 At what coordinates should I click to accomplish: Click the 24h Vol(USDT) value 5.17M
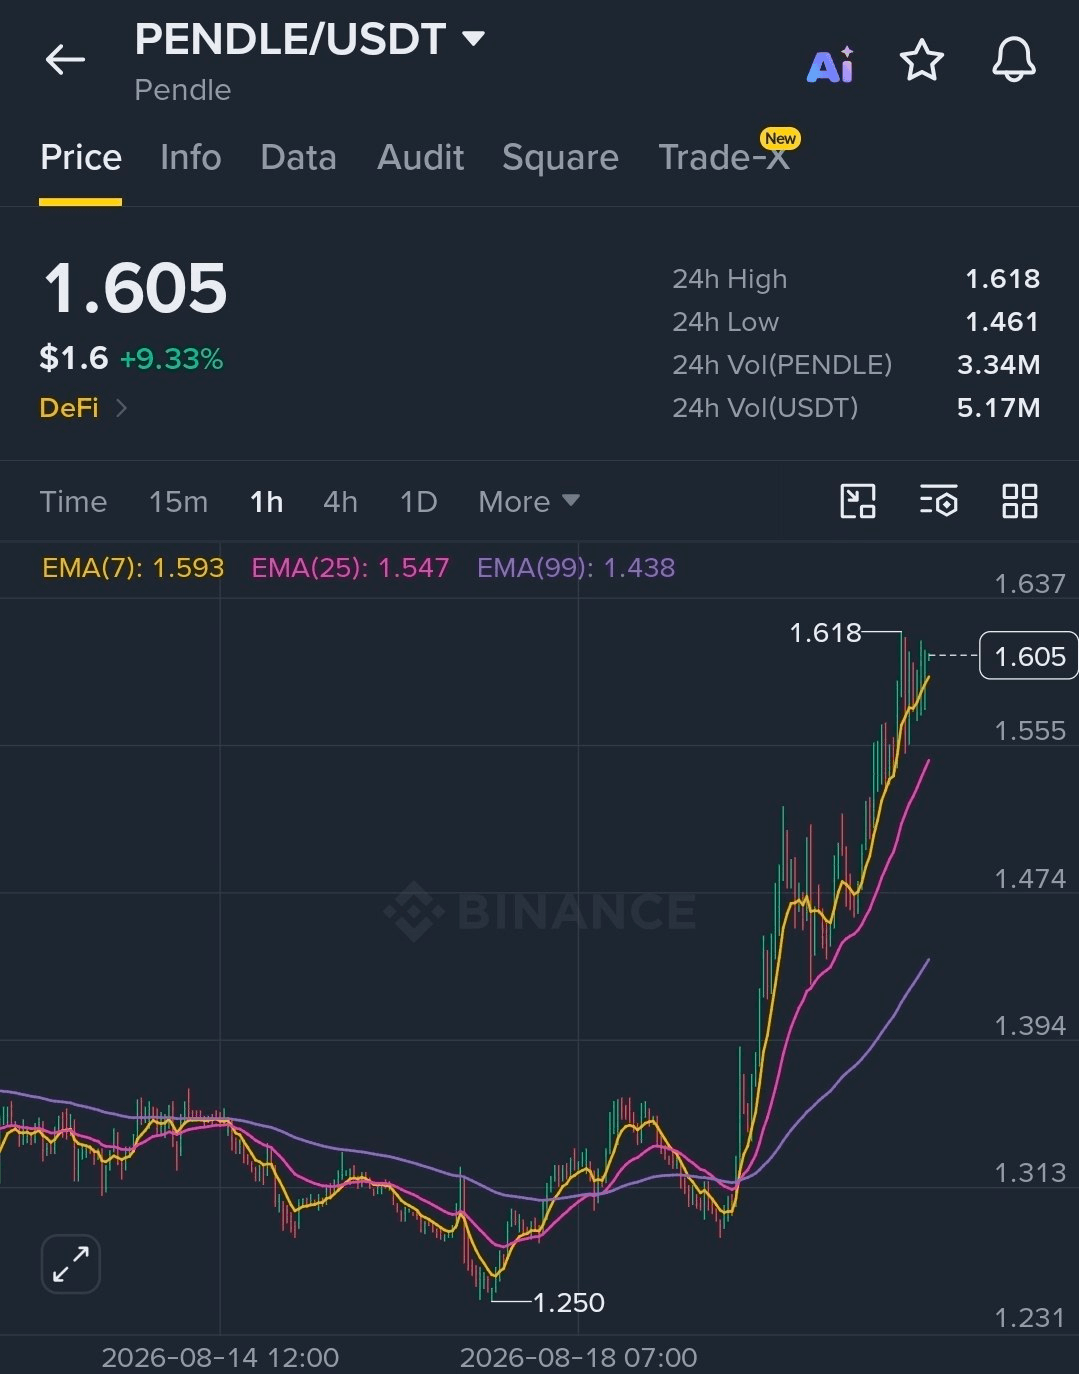point(999,408)
